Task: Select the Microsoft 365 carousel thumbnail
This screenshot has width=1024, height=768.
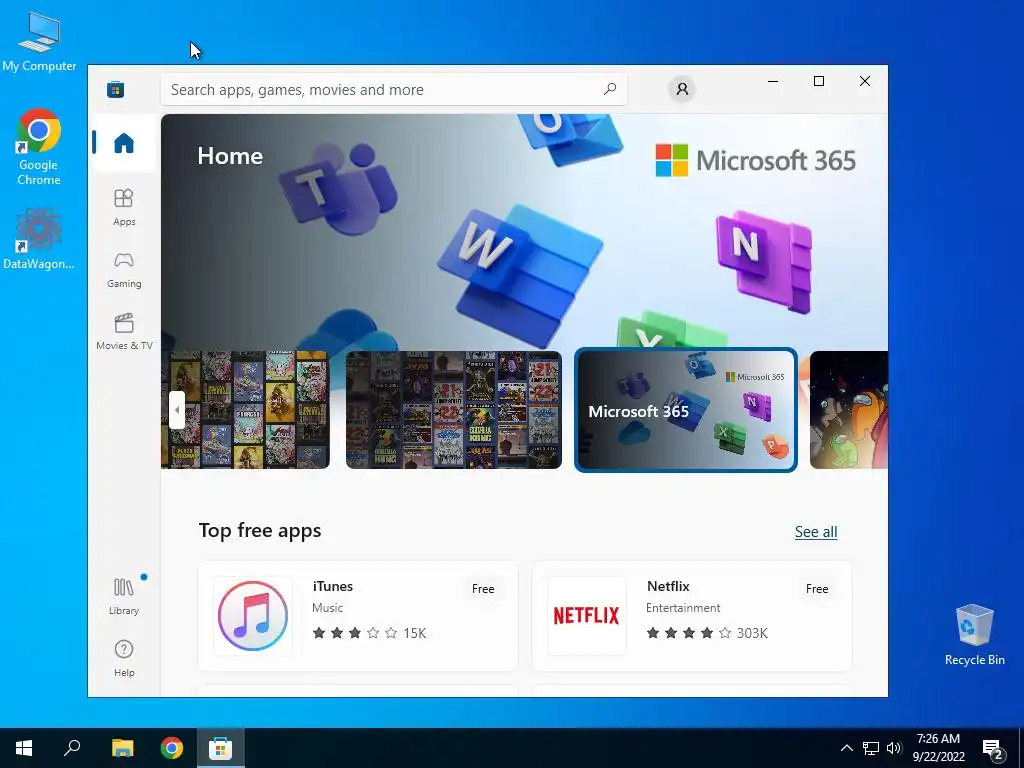Action: coord(686,410)
